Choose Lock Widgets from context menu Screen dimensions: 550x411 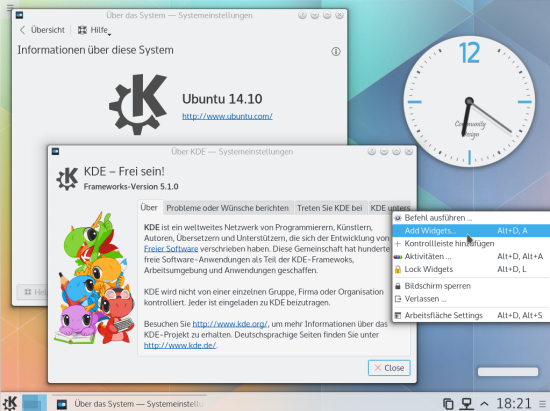tap(471, 269)
